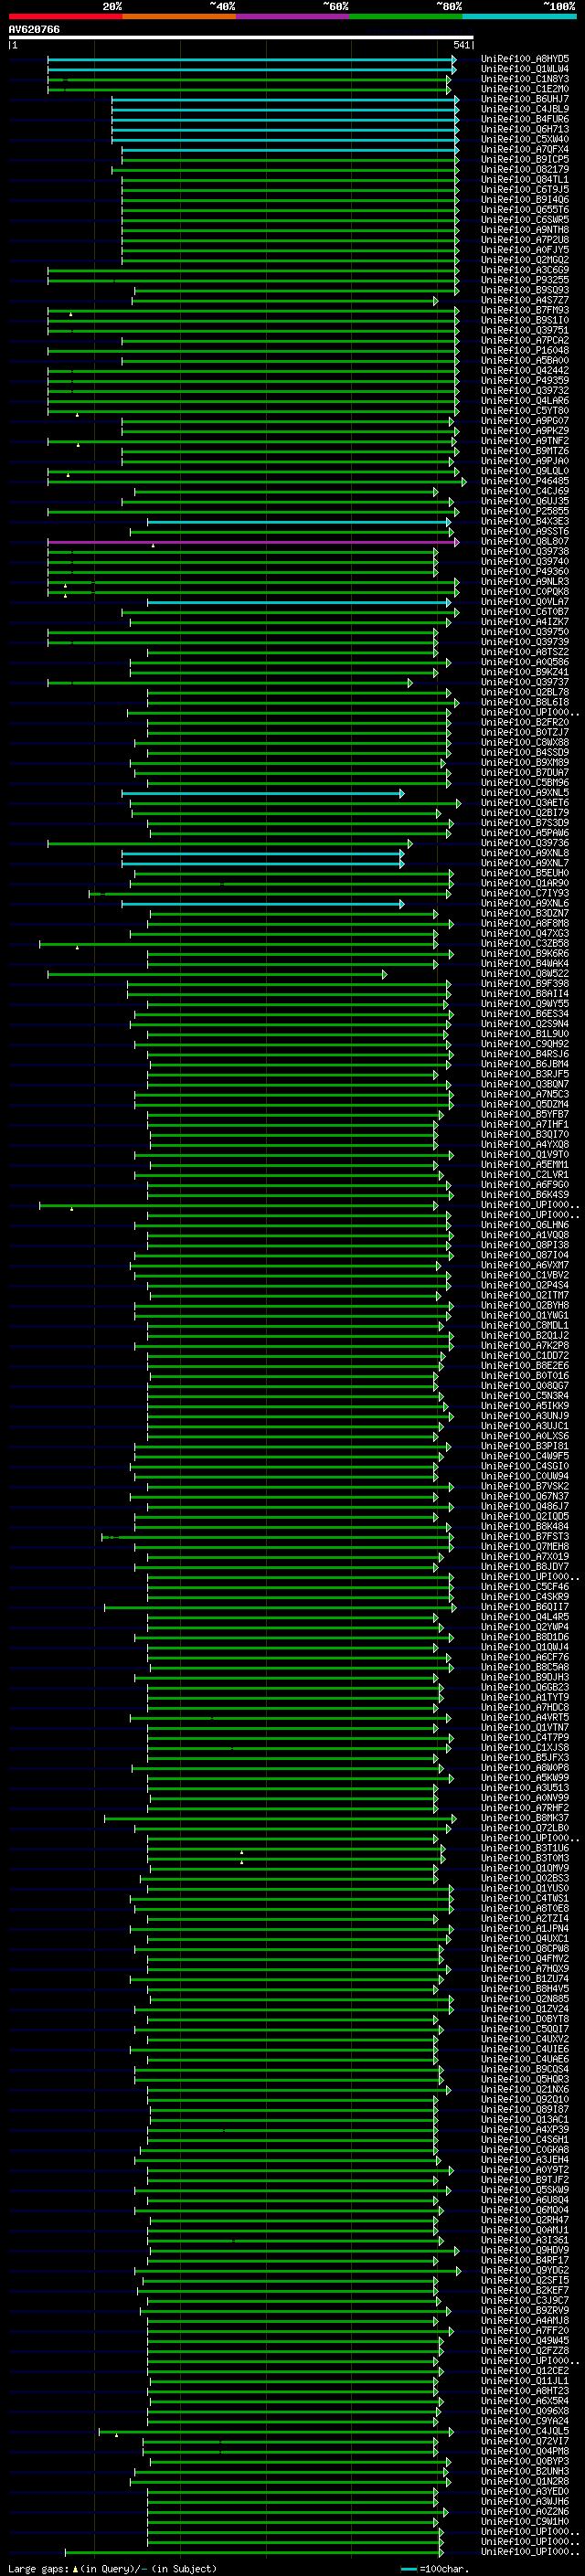Viewport: 585px width, 2576px height.
Task: Select the UniRef100_C5YT80 label
Action: [525, 411]
